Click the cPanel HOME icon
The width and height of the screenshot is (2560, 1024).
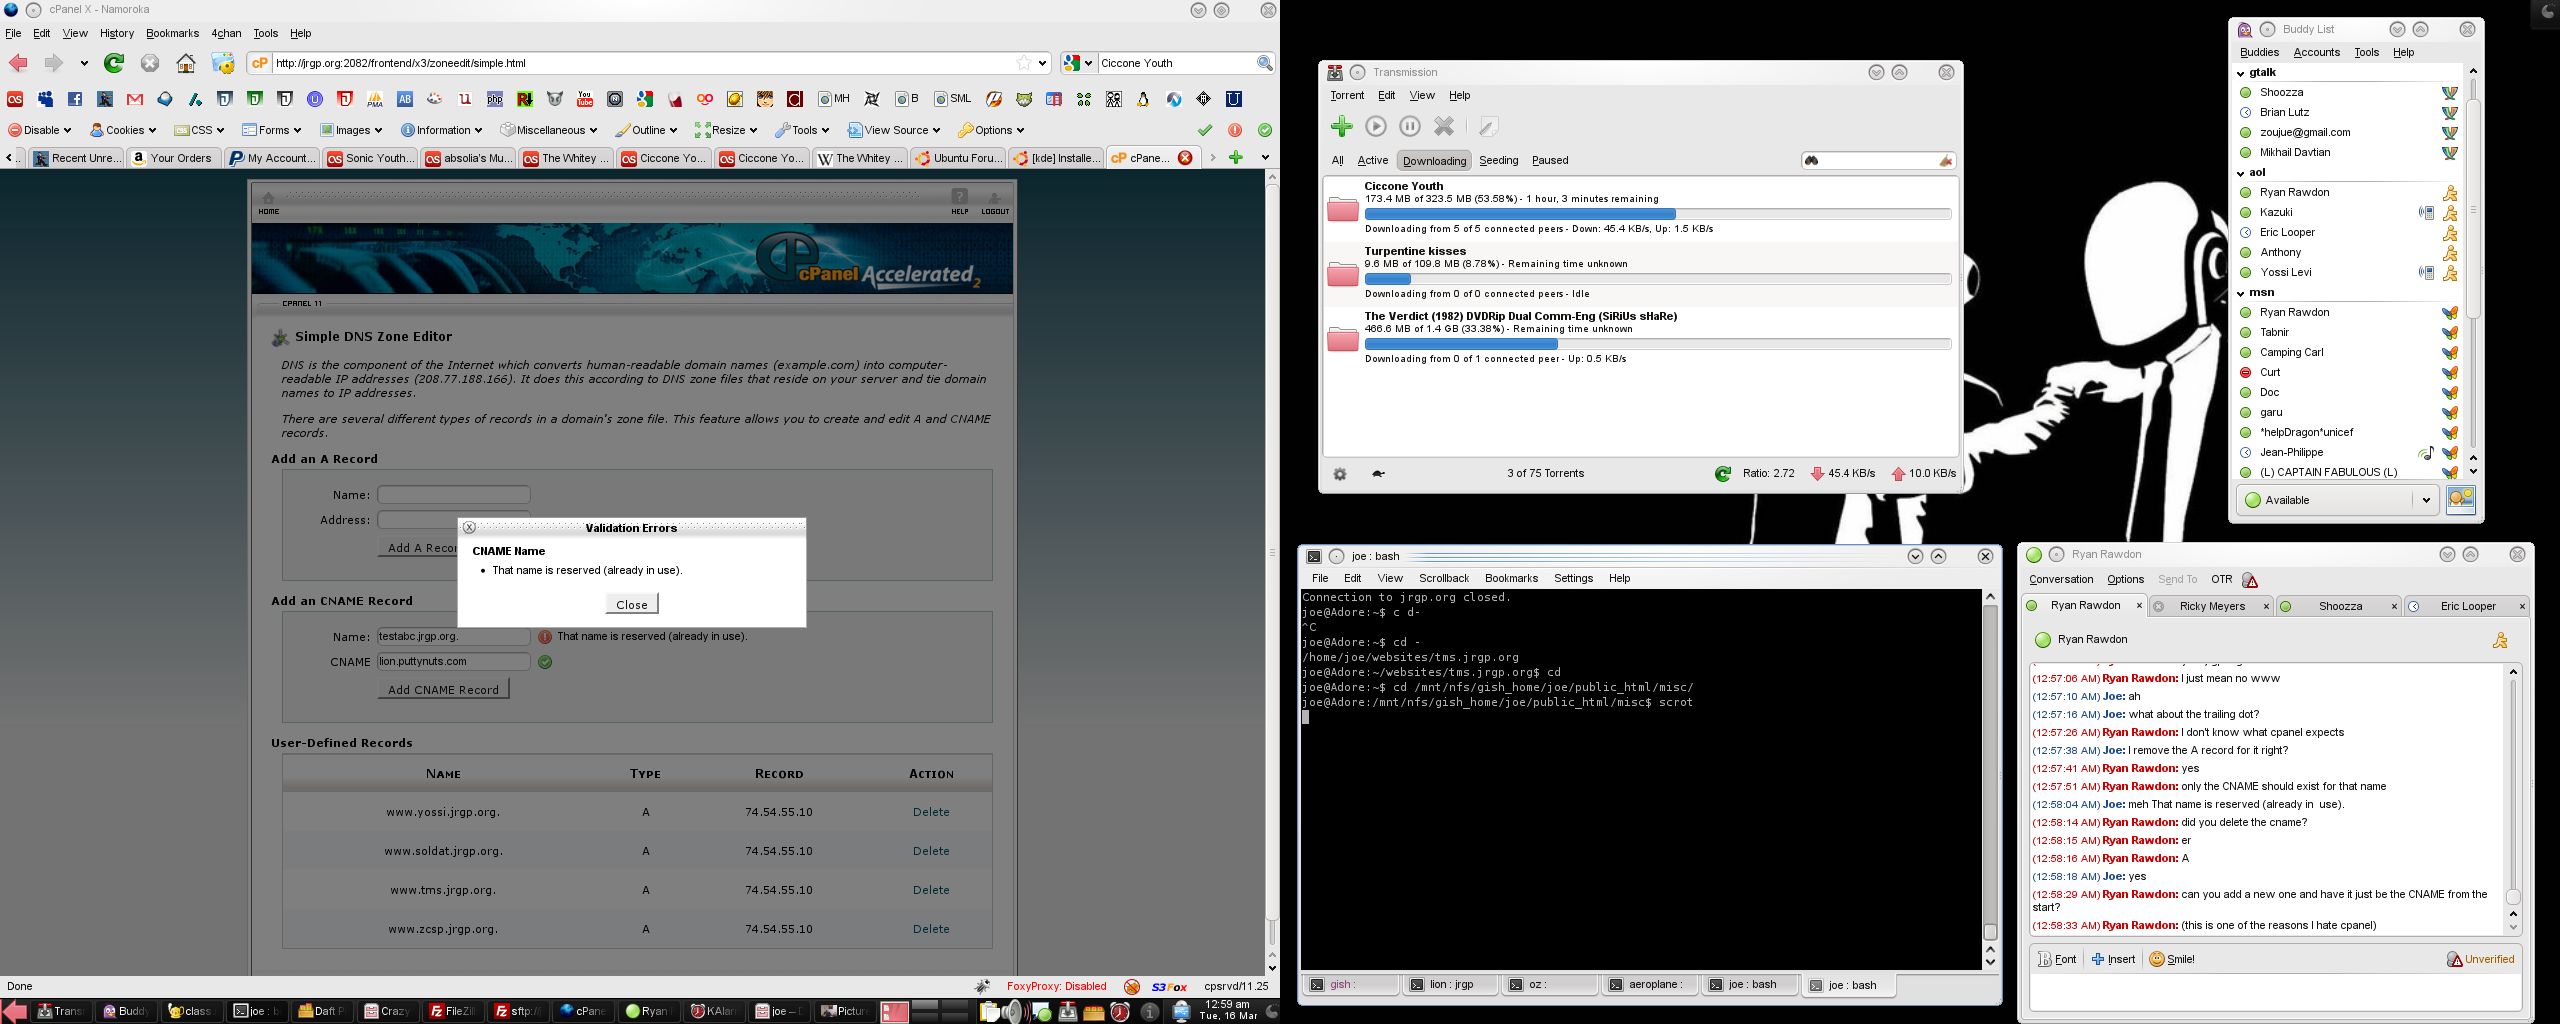[268, 202]
